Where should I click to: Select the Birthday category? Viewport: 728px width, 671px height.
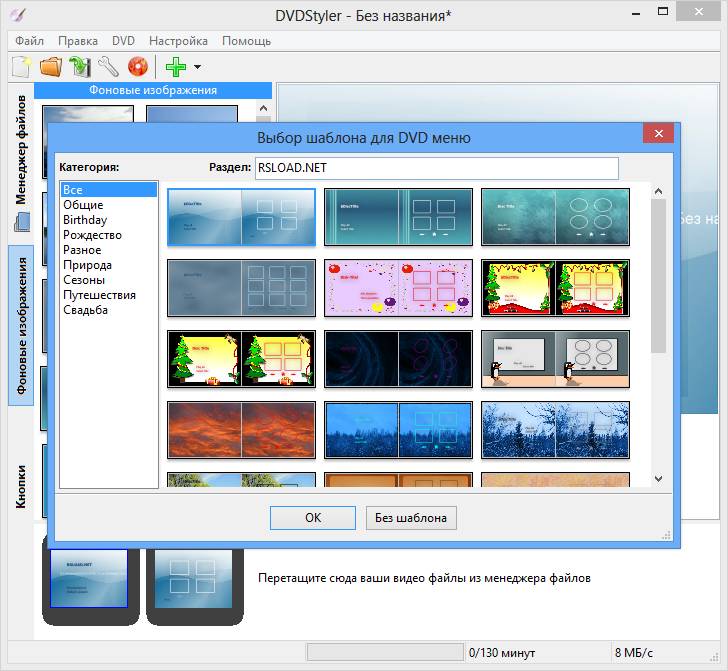coord(109,220)
